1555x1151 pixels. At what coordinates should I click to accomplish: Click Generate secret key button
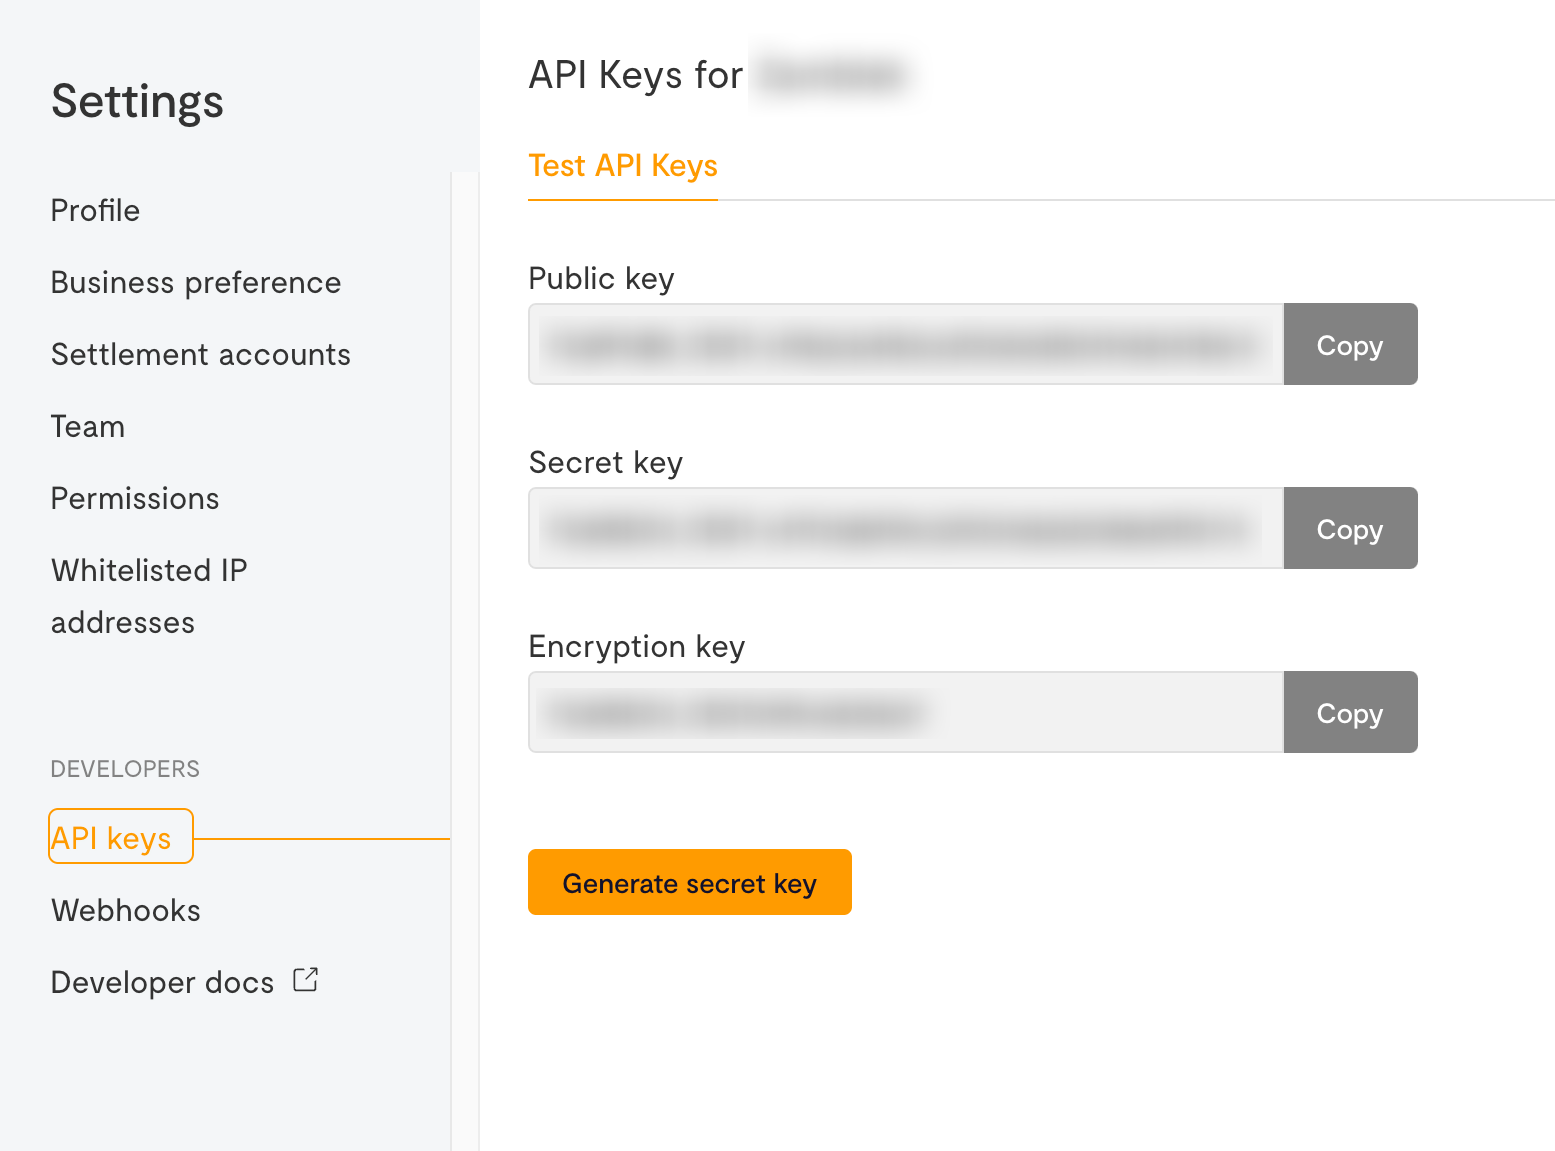coord(690,883)
